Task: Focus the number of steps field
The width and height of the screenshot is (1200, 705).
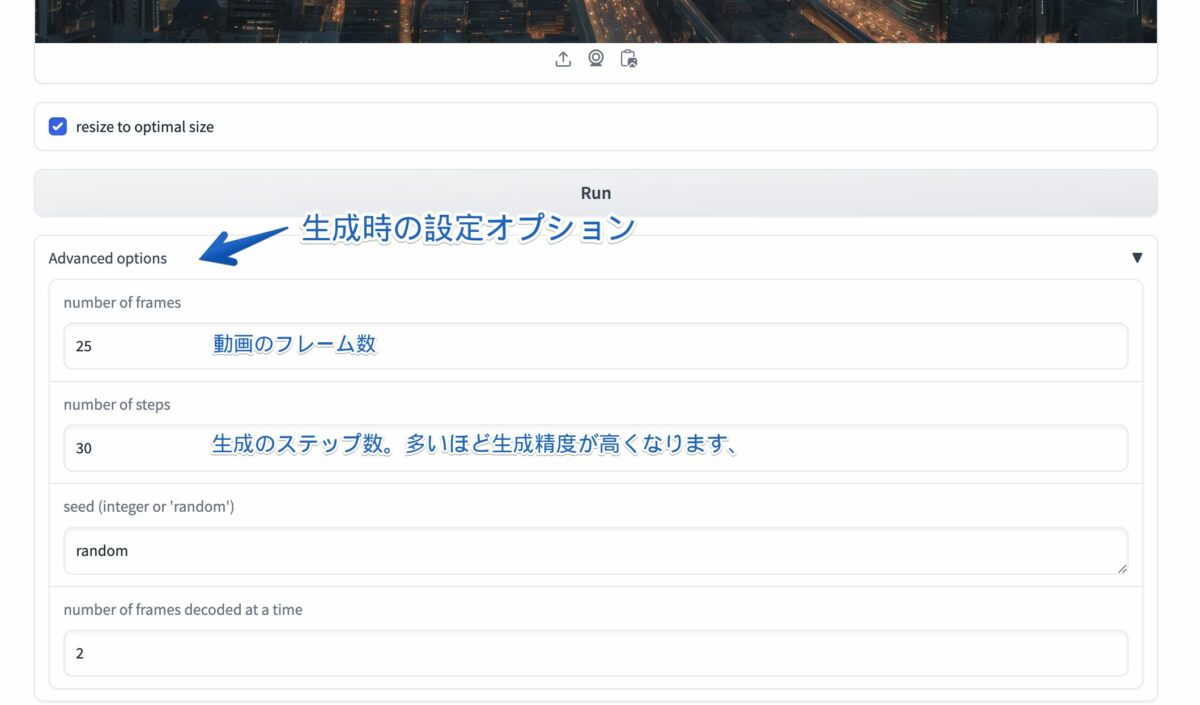Action: 596,448
